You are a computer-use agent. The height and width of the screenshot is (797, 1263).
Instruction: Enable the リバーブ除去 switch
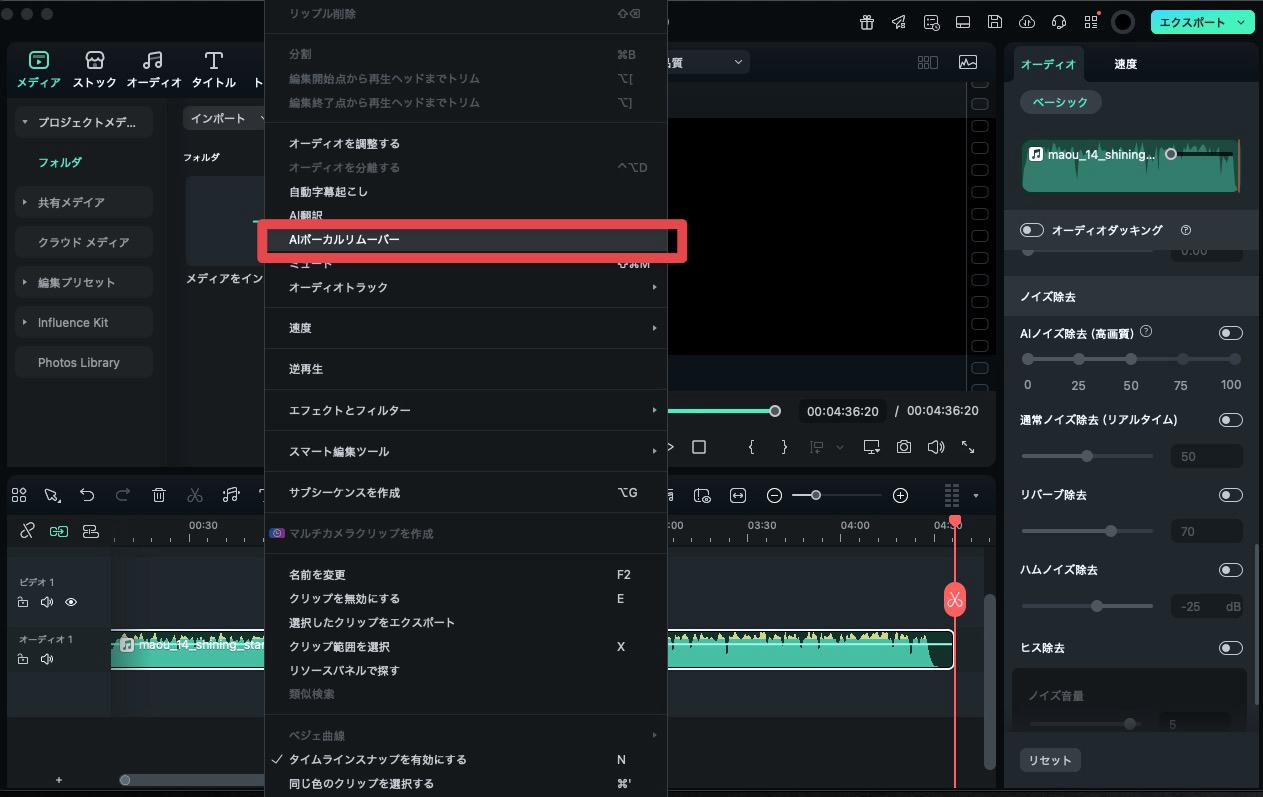[1231, 494]
